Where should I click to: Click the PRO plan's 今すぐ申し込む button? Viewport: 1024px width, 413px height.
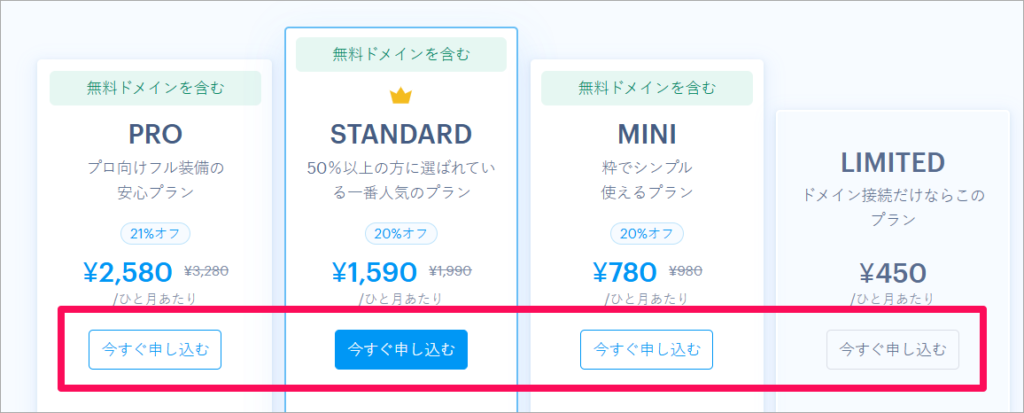pyautogui.click(x=155, y=350)
